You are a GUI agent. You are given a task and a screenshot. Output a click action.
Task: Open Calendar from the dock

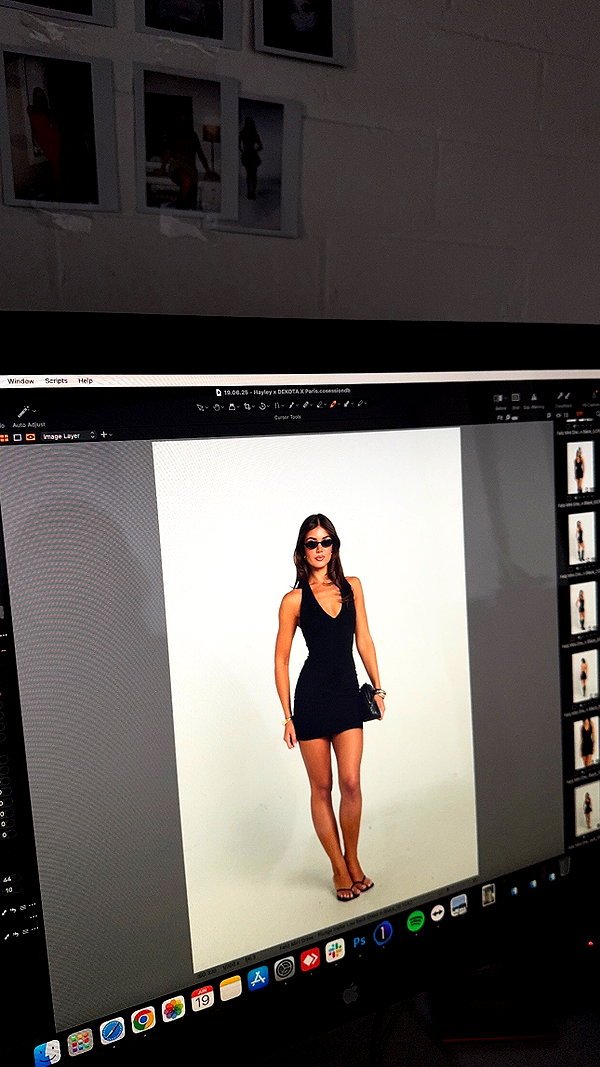tap(202, 998)
